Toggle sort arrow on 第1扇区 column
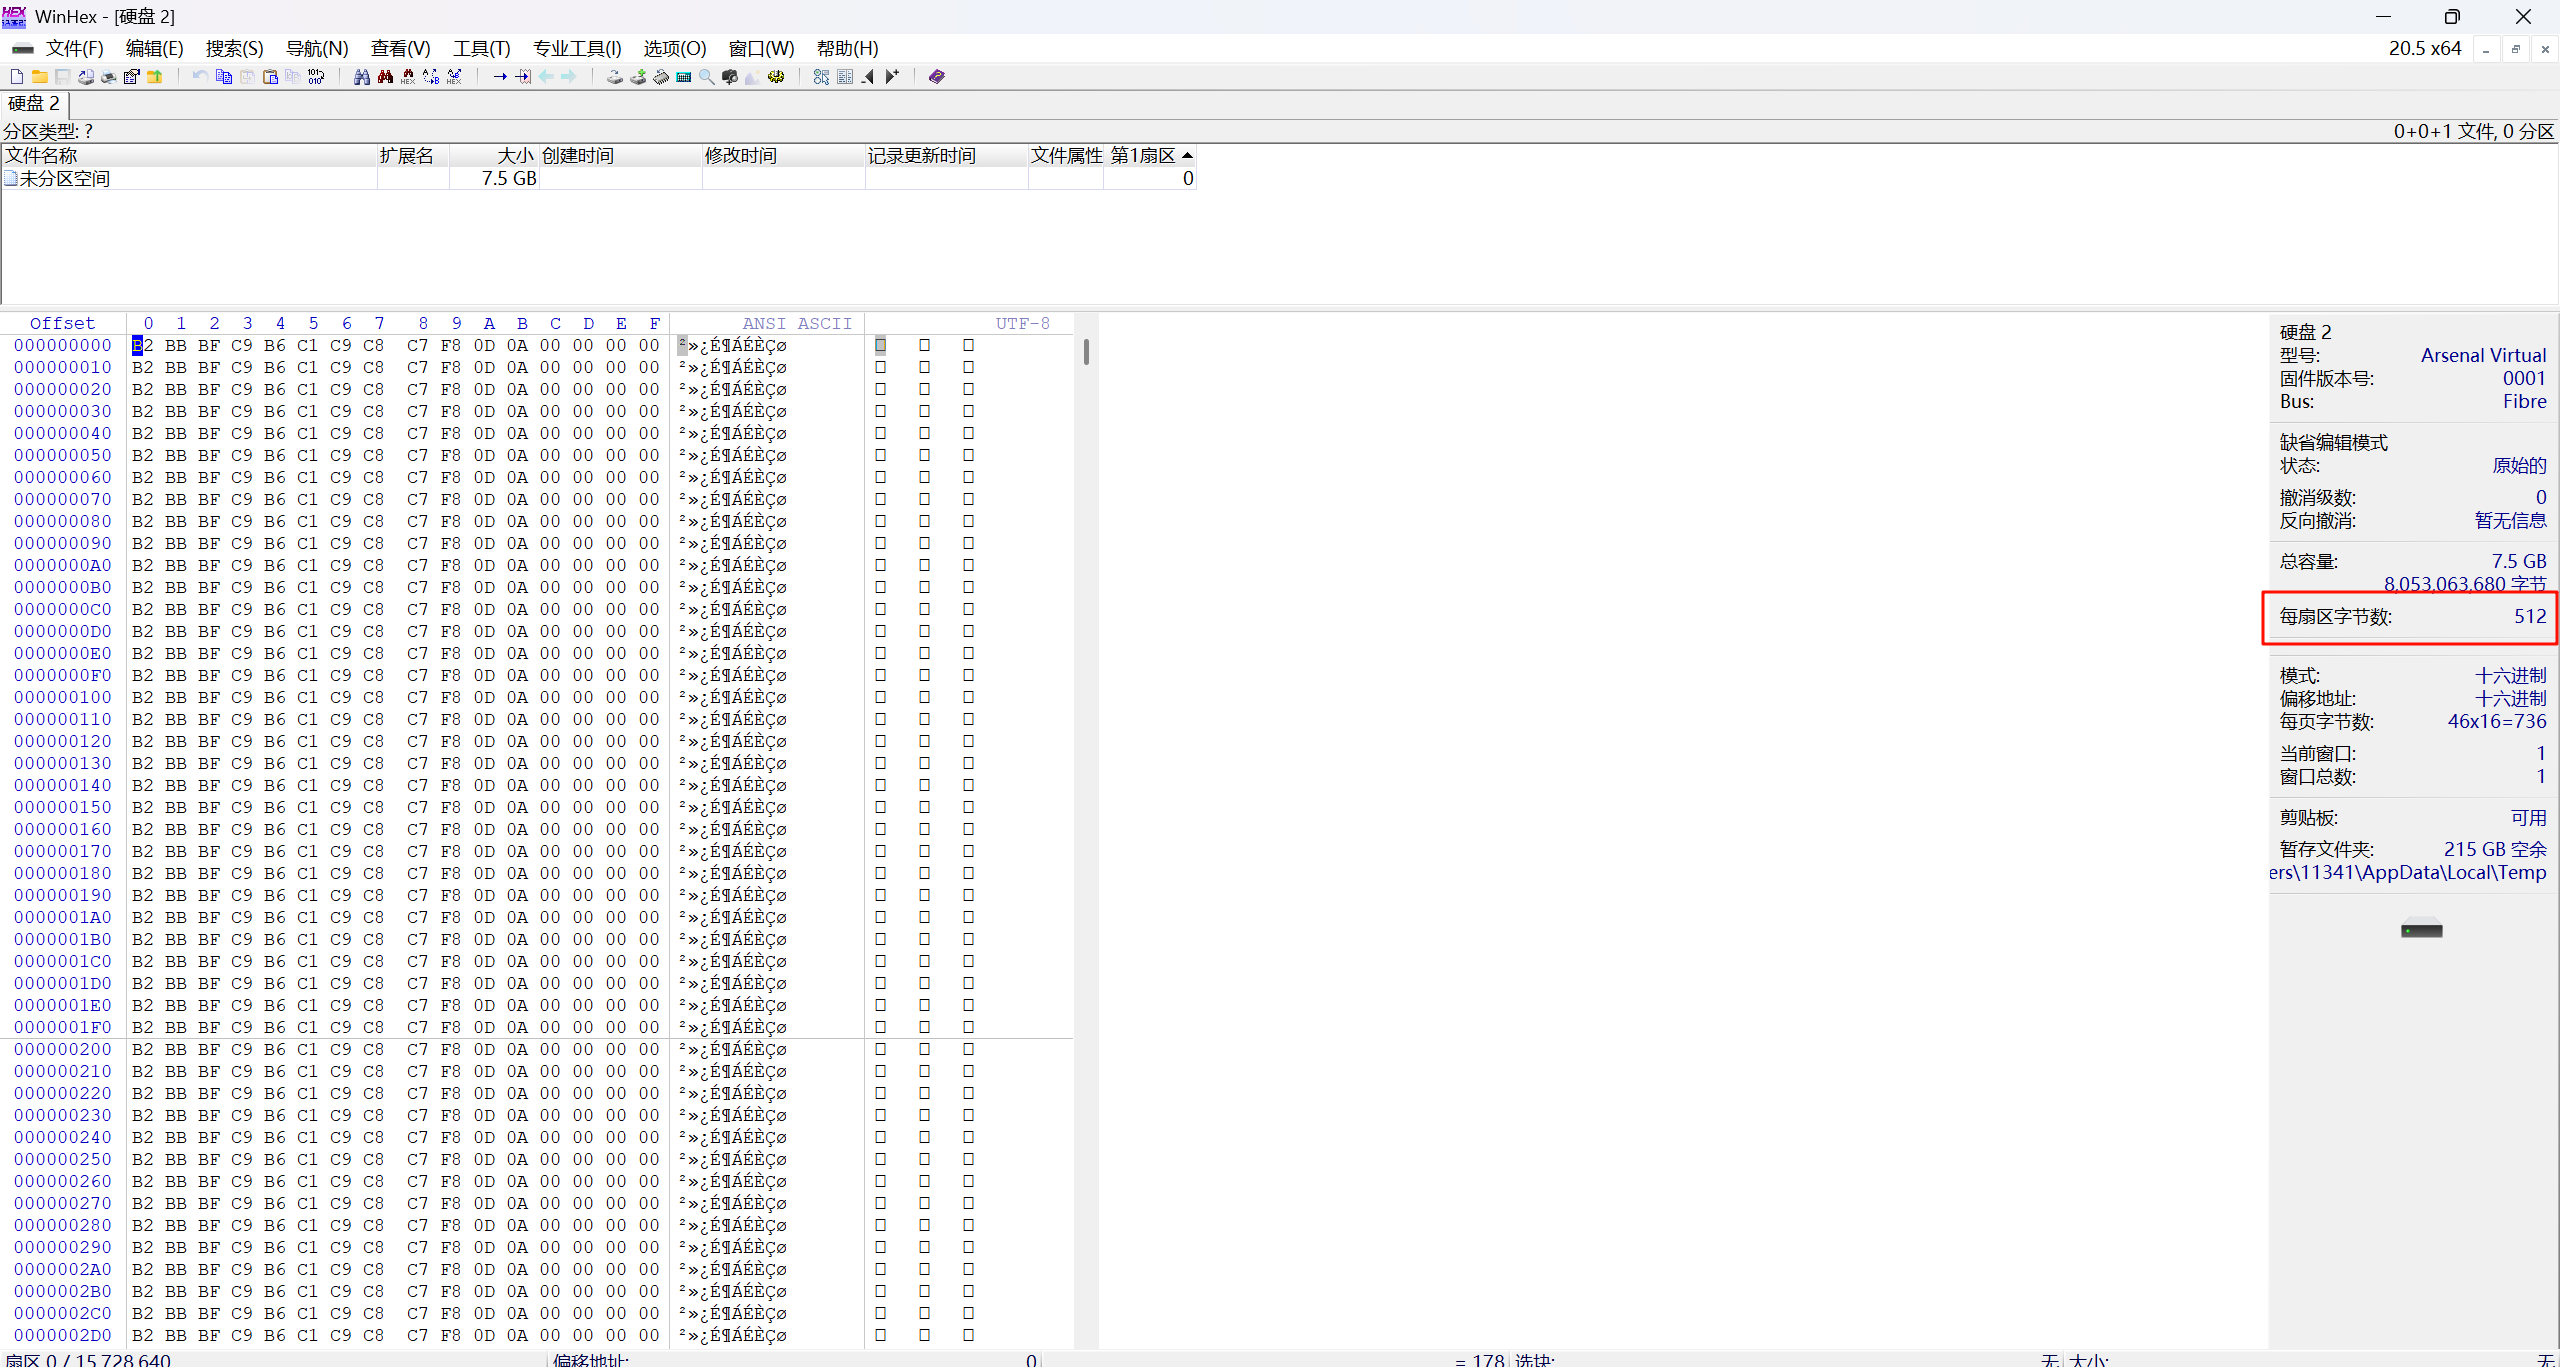 pyautogui.click(x=1187, y=155)
